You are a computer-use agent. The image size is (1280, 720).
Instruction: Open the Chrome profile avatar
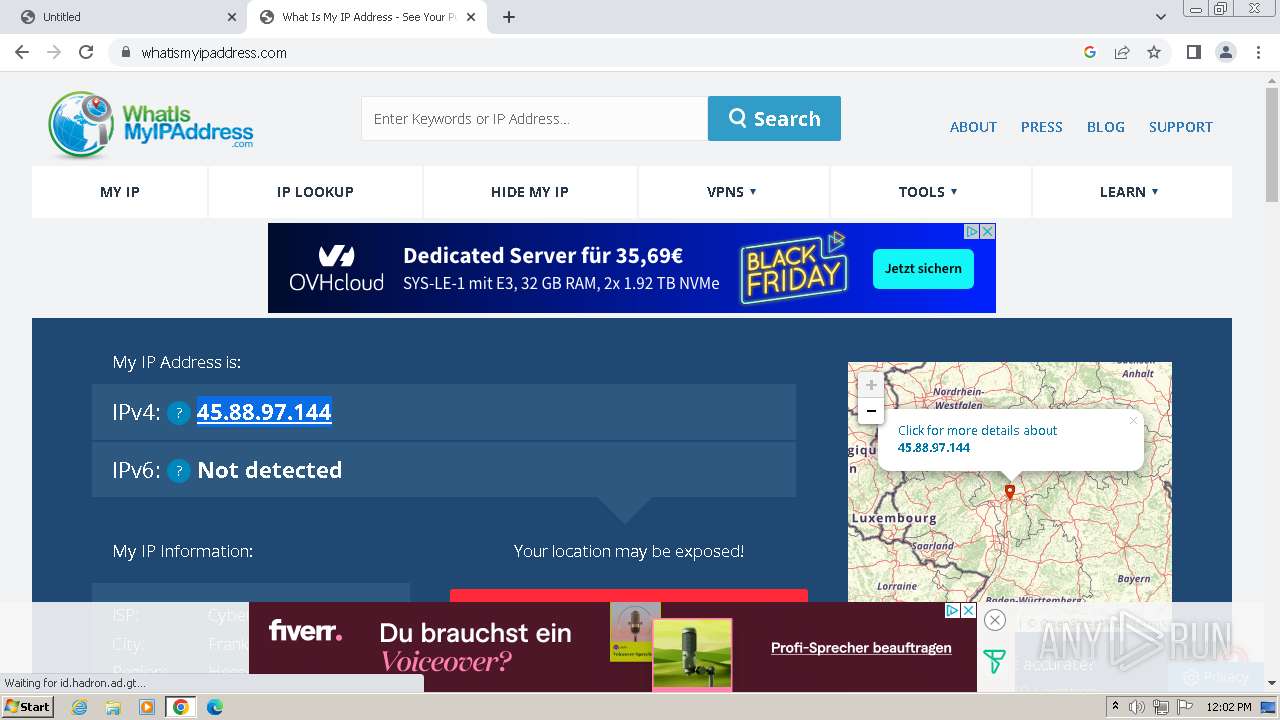tap(1225, 52)
